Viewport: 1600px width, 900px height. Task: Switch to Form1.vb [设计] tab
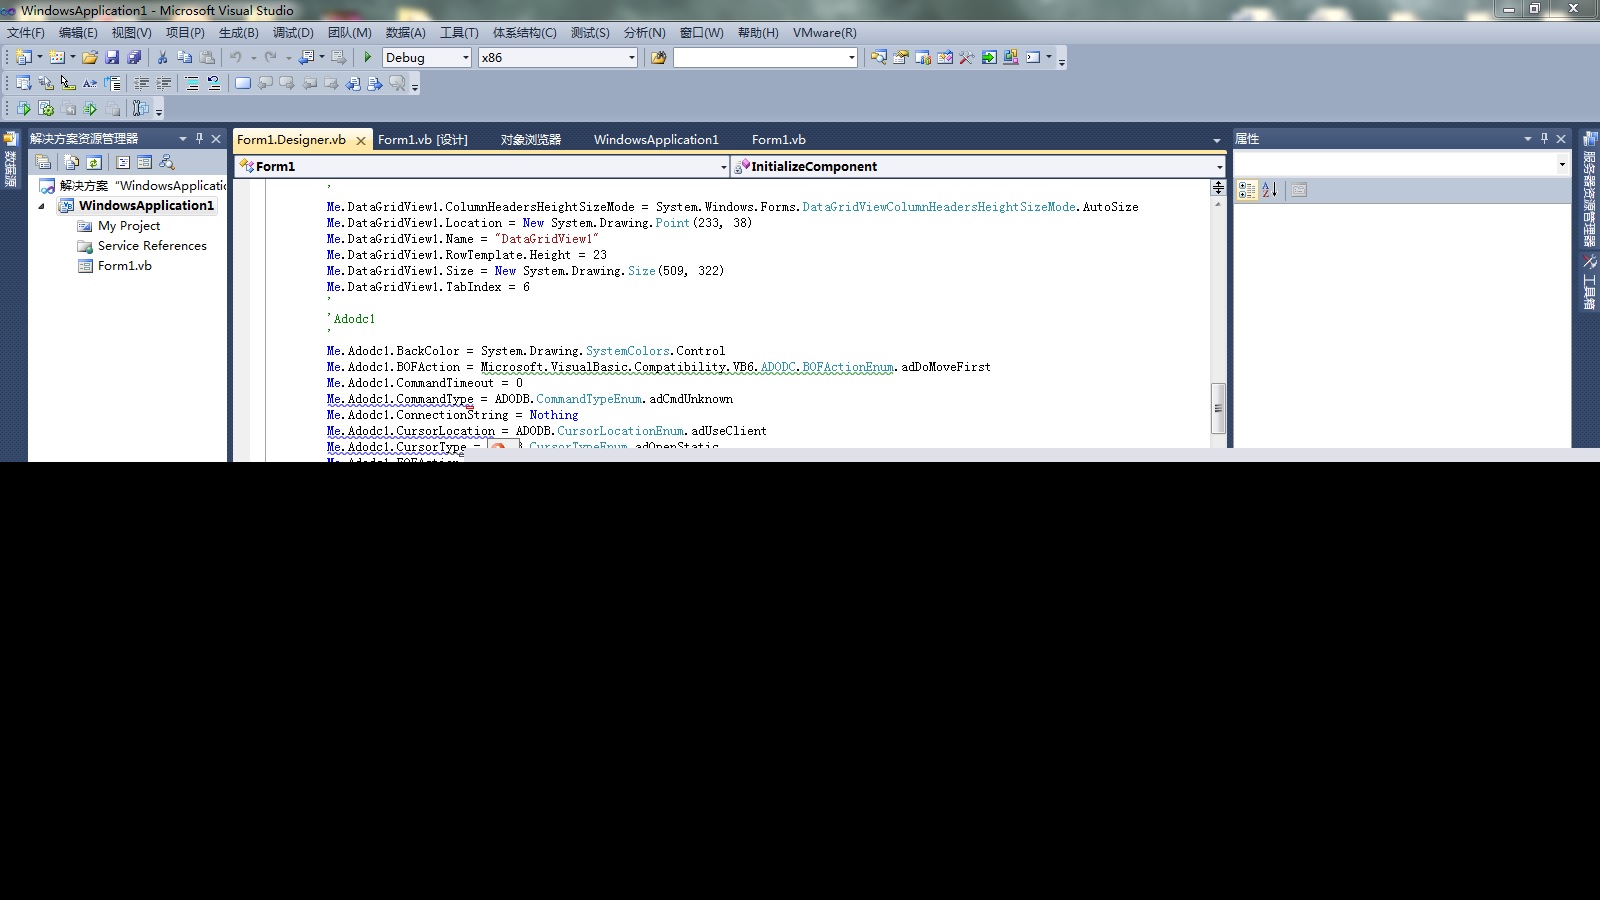click(423, 140)
